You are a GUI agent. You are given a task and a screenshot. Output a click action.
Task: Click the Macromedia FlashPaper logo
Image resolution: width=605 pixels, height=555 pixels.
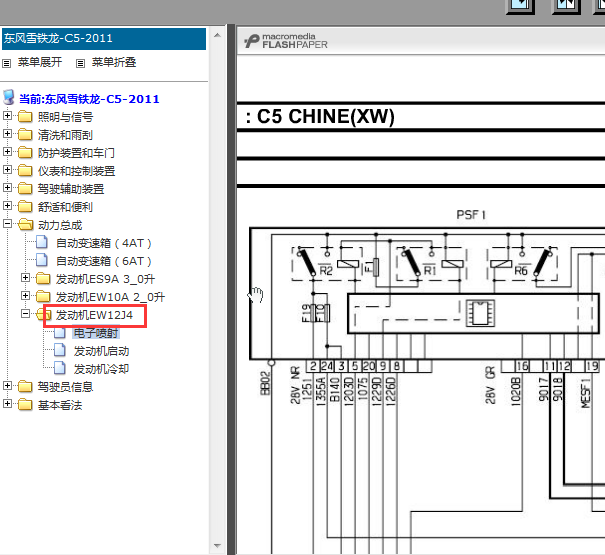[x=286, y=41]
